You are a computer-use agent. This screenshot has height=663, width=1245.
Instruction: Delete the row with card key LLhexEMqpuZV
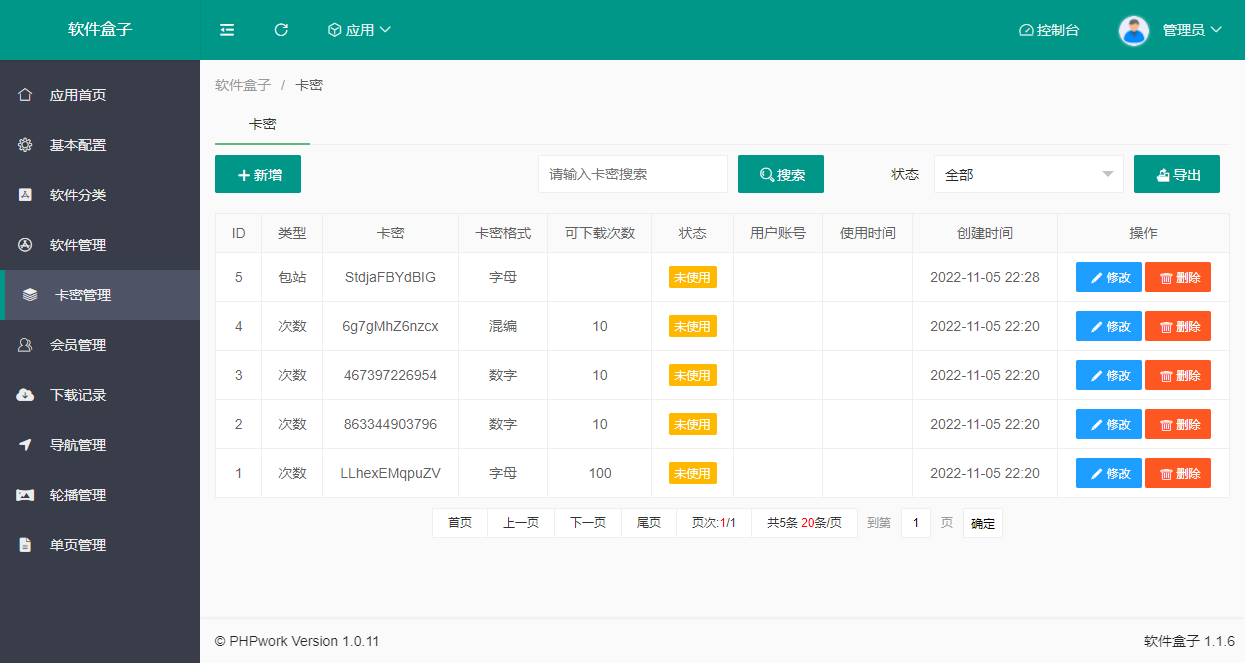(1177, 473)
